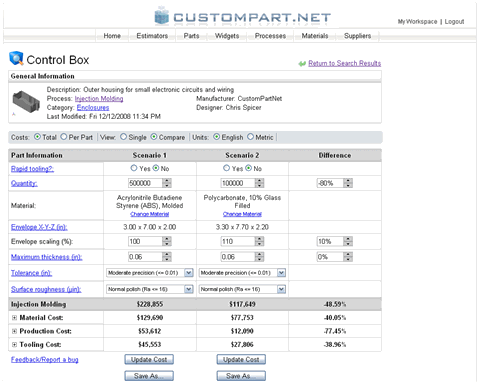480x385 pixels.
Task: Click Scenario 1 envelope scaling stepper
Action: click(x=167, y=241)
